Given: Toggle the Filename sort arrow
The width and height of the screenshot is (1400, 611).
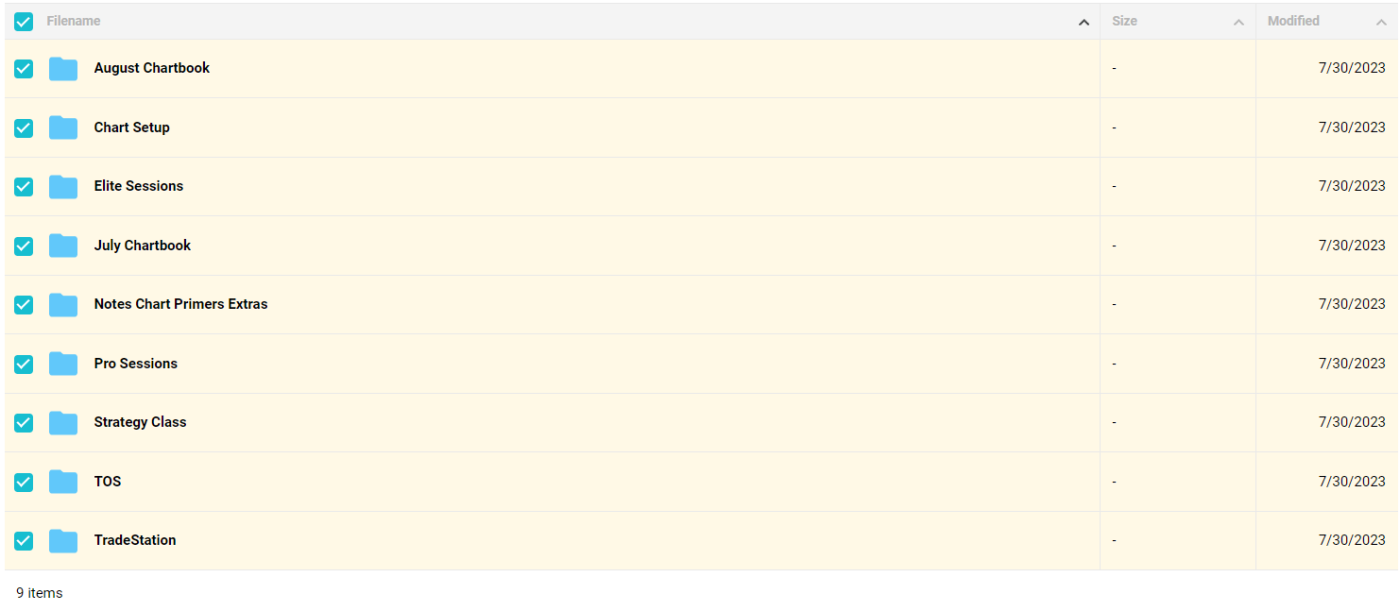Looking at the screenshot, I should (1084, 22).
